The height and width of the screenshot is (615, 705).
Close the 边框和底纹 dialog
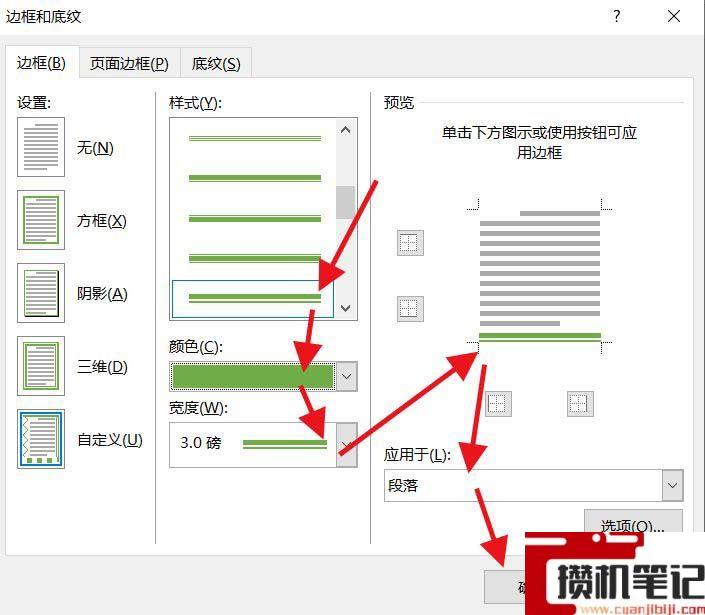point(674,17)
